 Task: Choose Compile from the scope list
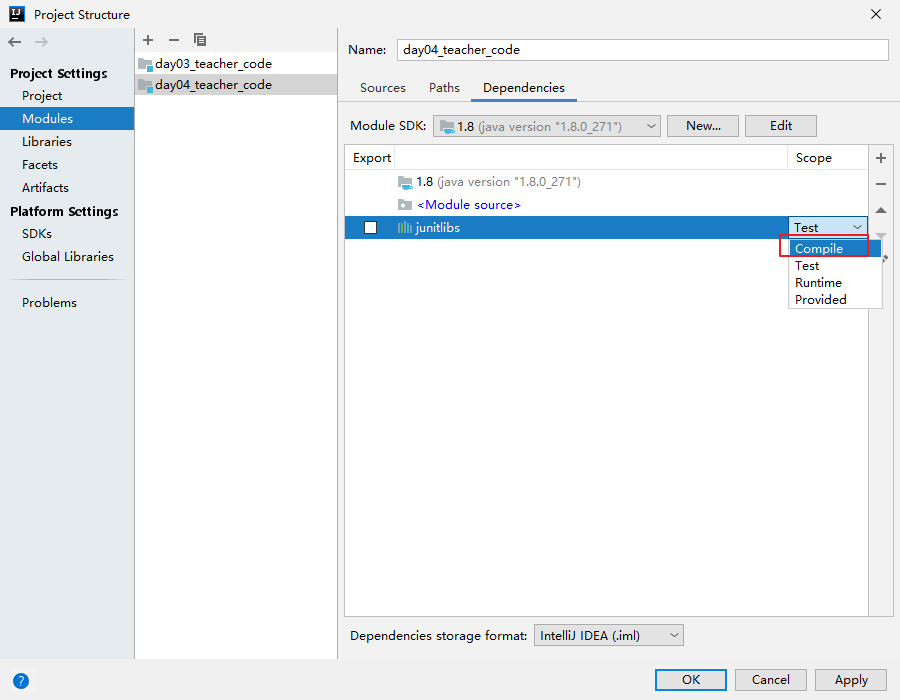[819, 249]
